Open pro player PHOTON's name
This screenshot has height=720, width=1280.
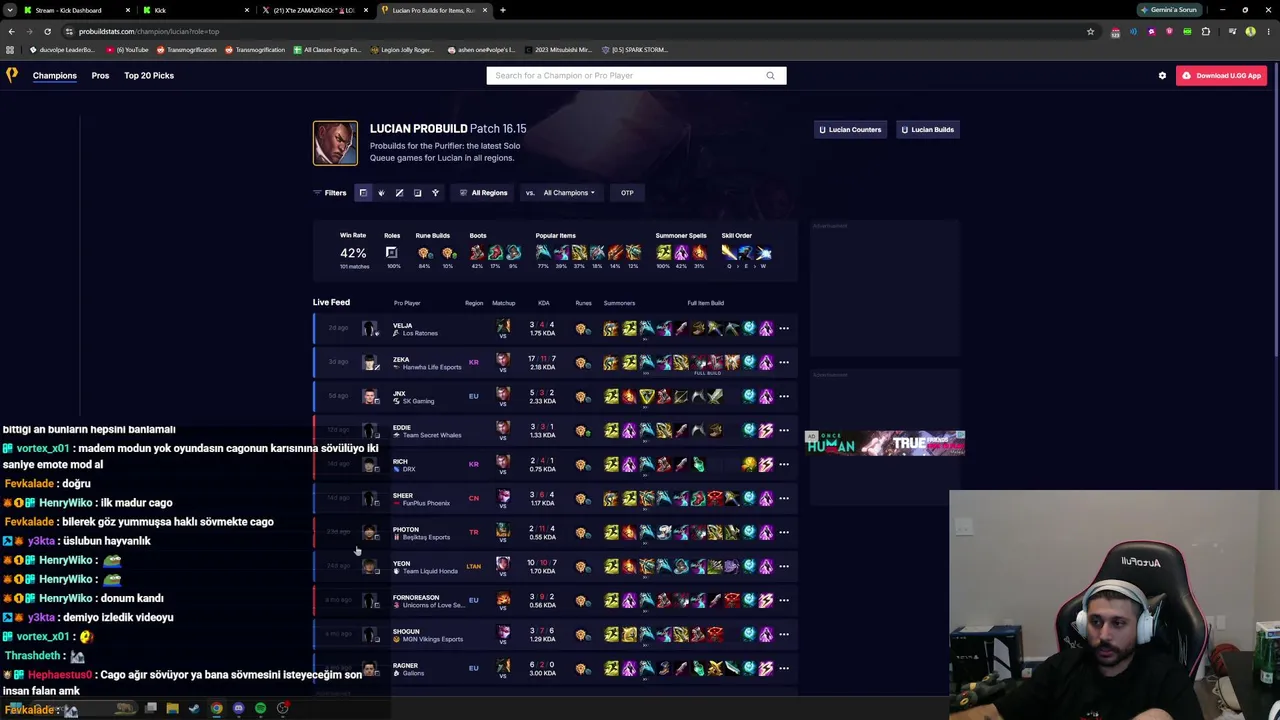tap(406, 529)
